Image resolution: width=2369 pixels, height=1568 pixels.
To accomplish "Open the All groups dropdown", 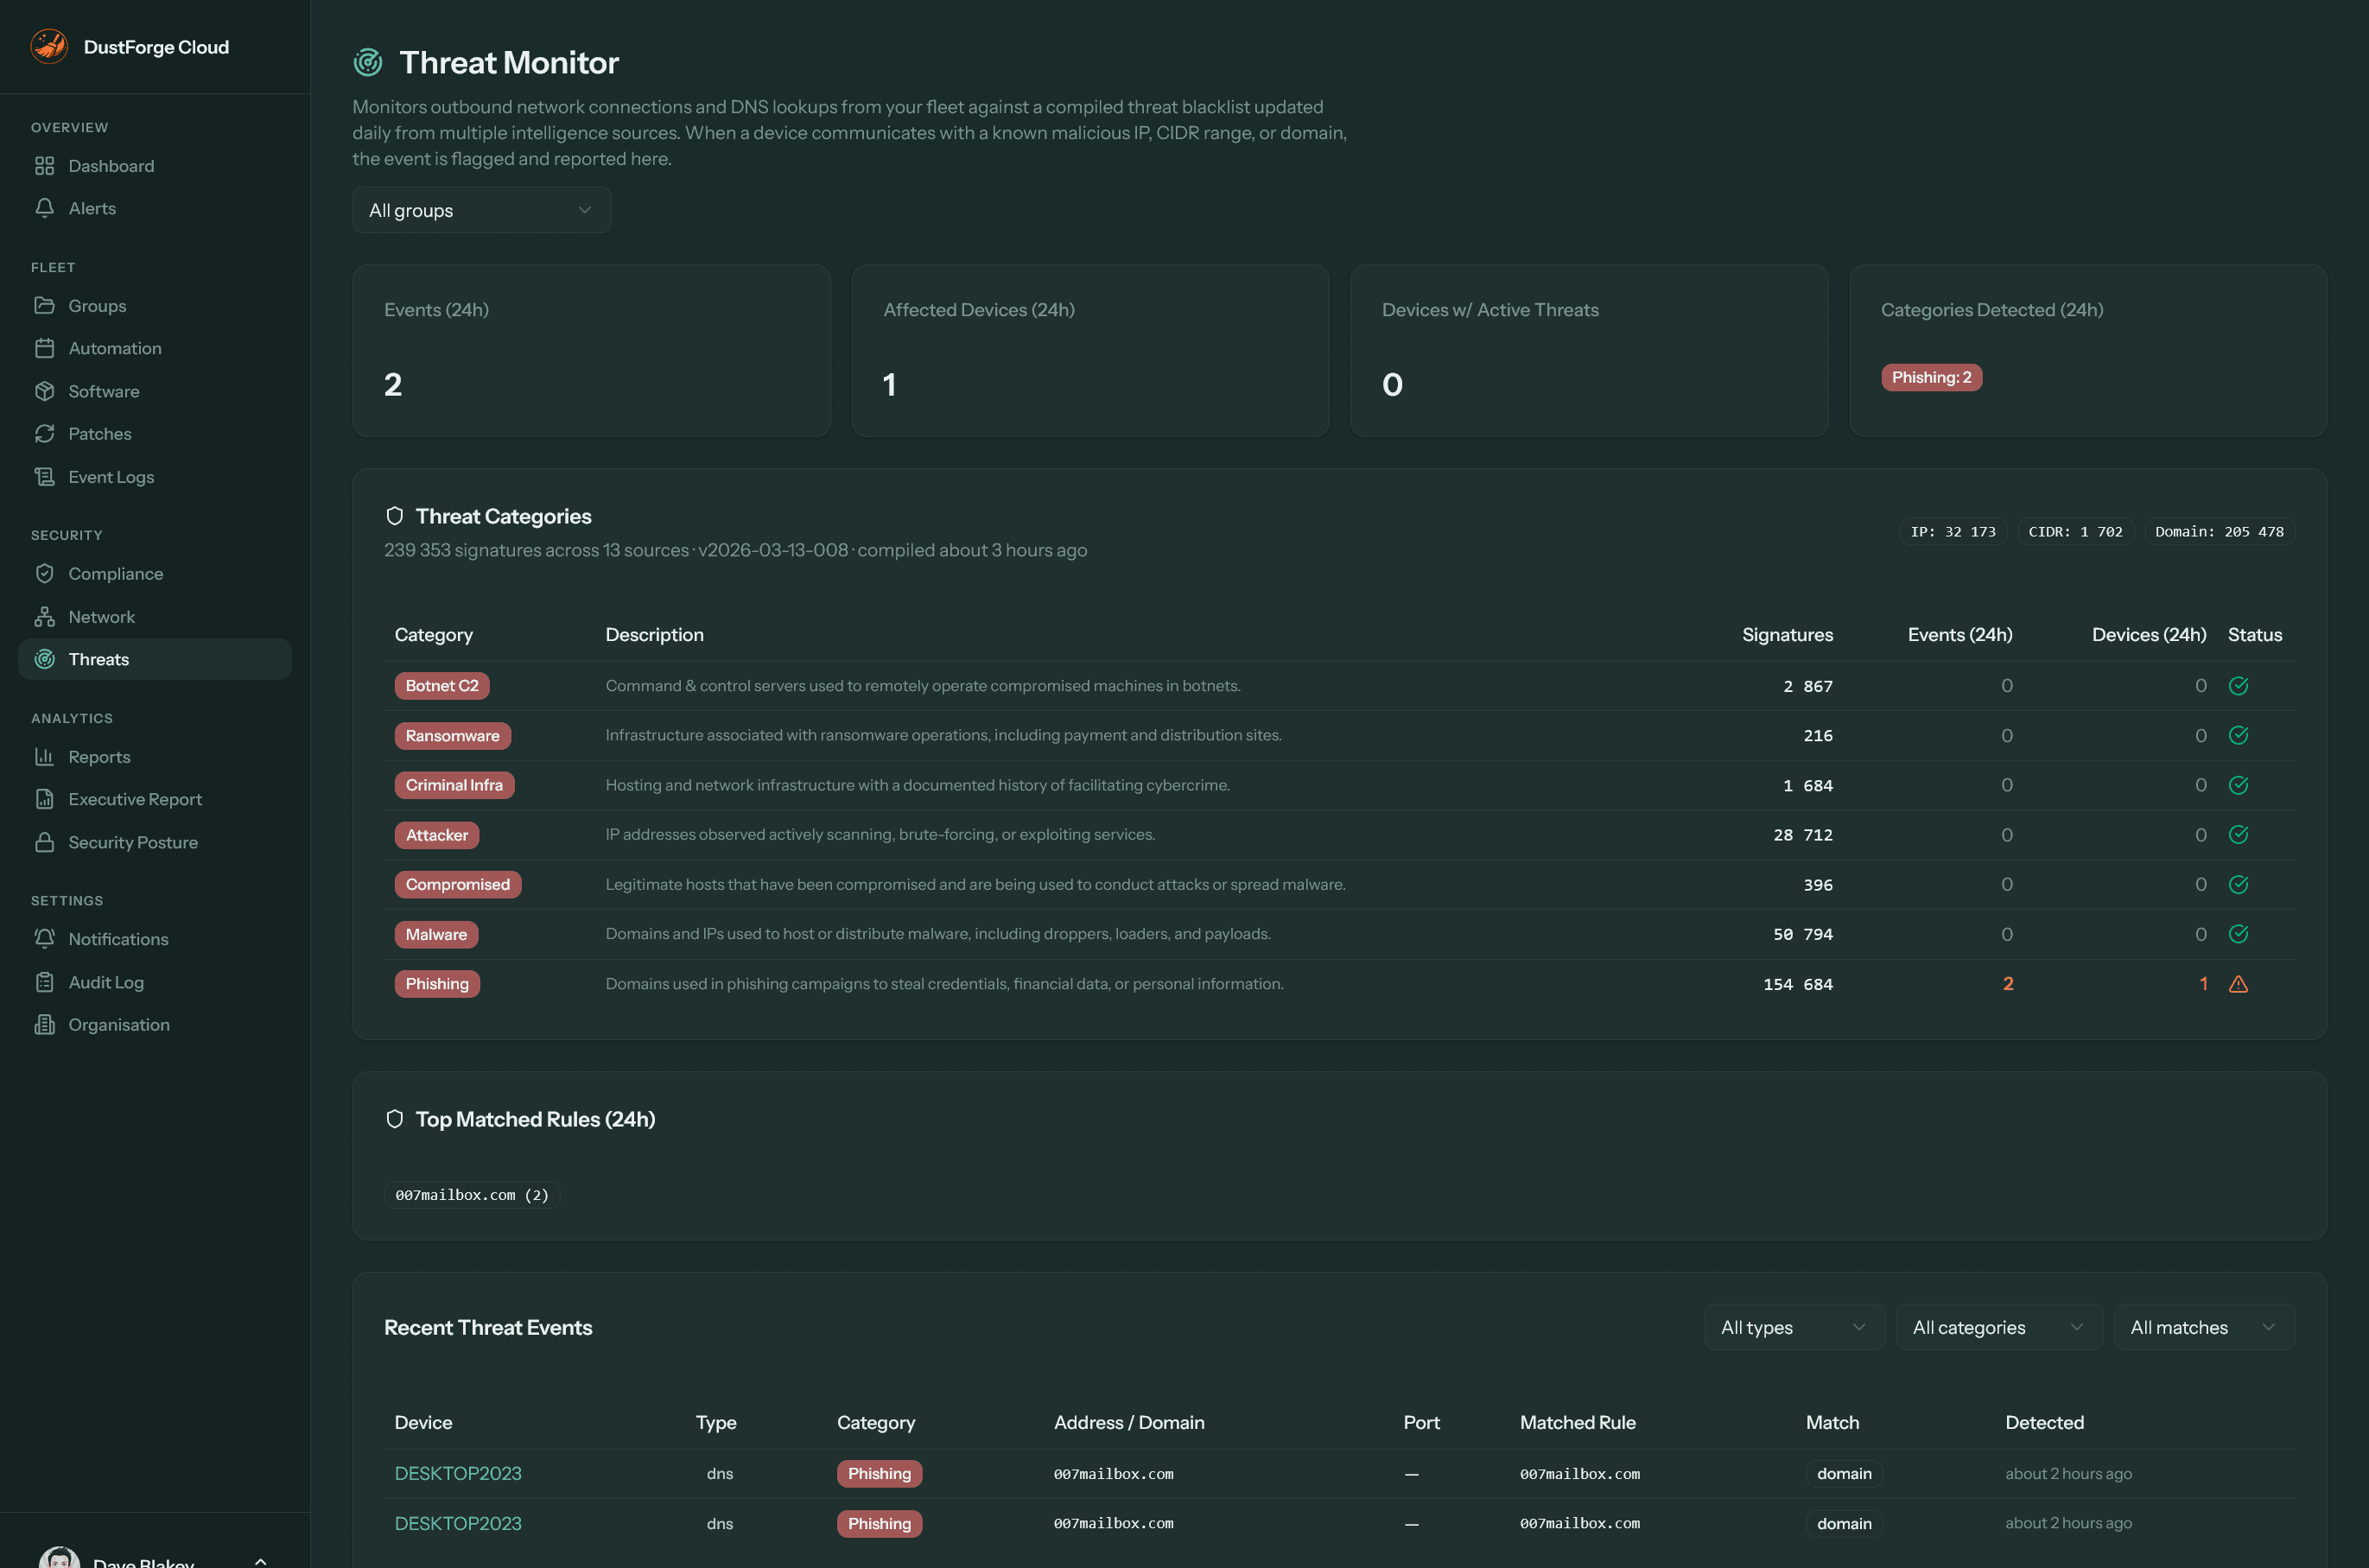I will pos(481,210).
